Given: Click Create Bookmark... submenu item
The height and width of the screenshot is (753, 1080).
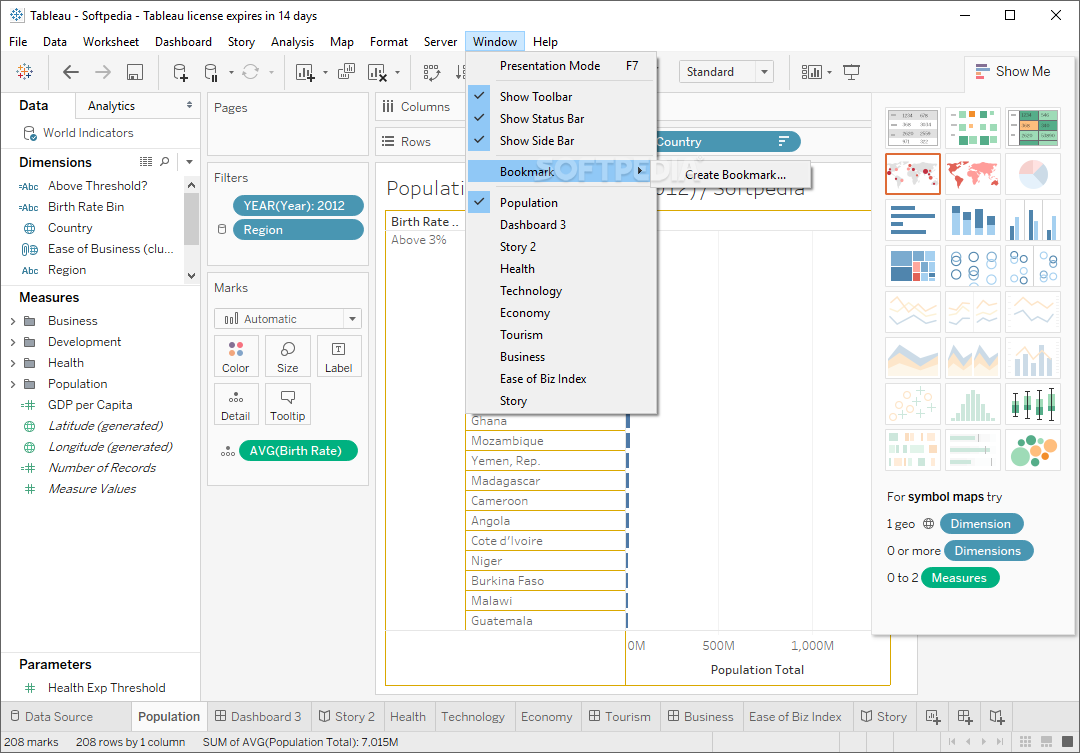Looking at the screenshot, I should click(x=735, y=175).
